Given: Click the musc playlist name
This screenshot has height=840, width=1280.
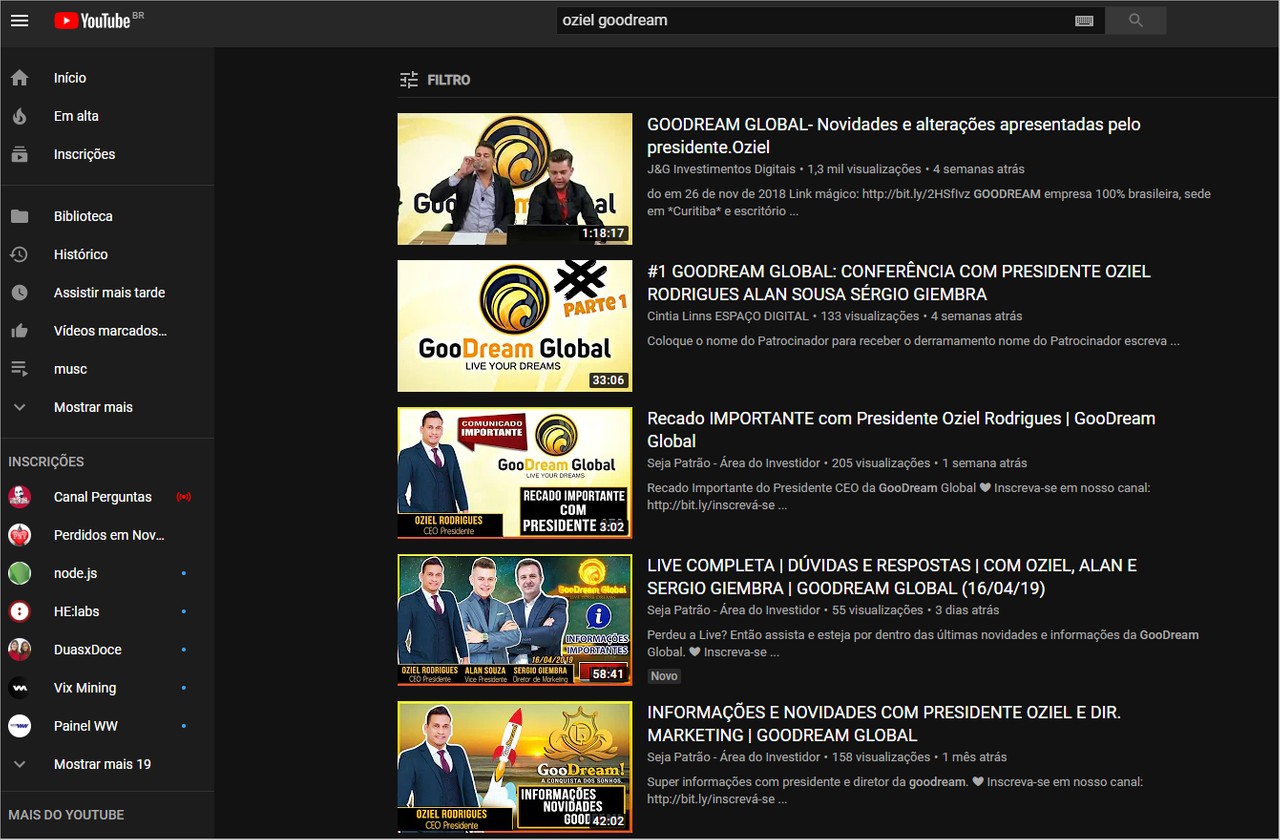Looking at the screenshot, I should tap(70, 369).
